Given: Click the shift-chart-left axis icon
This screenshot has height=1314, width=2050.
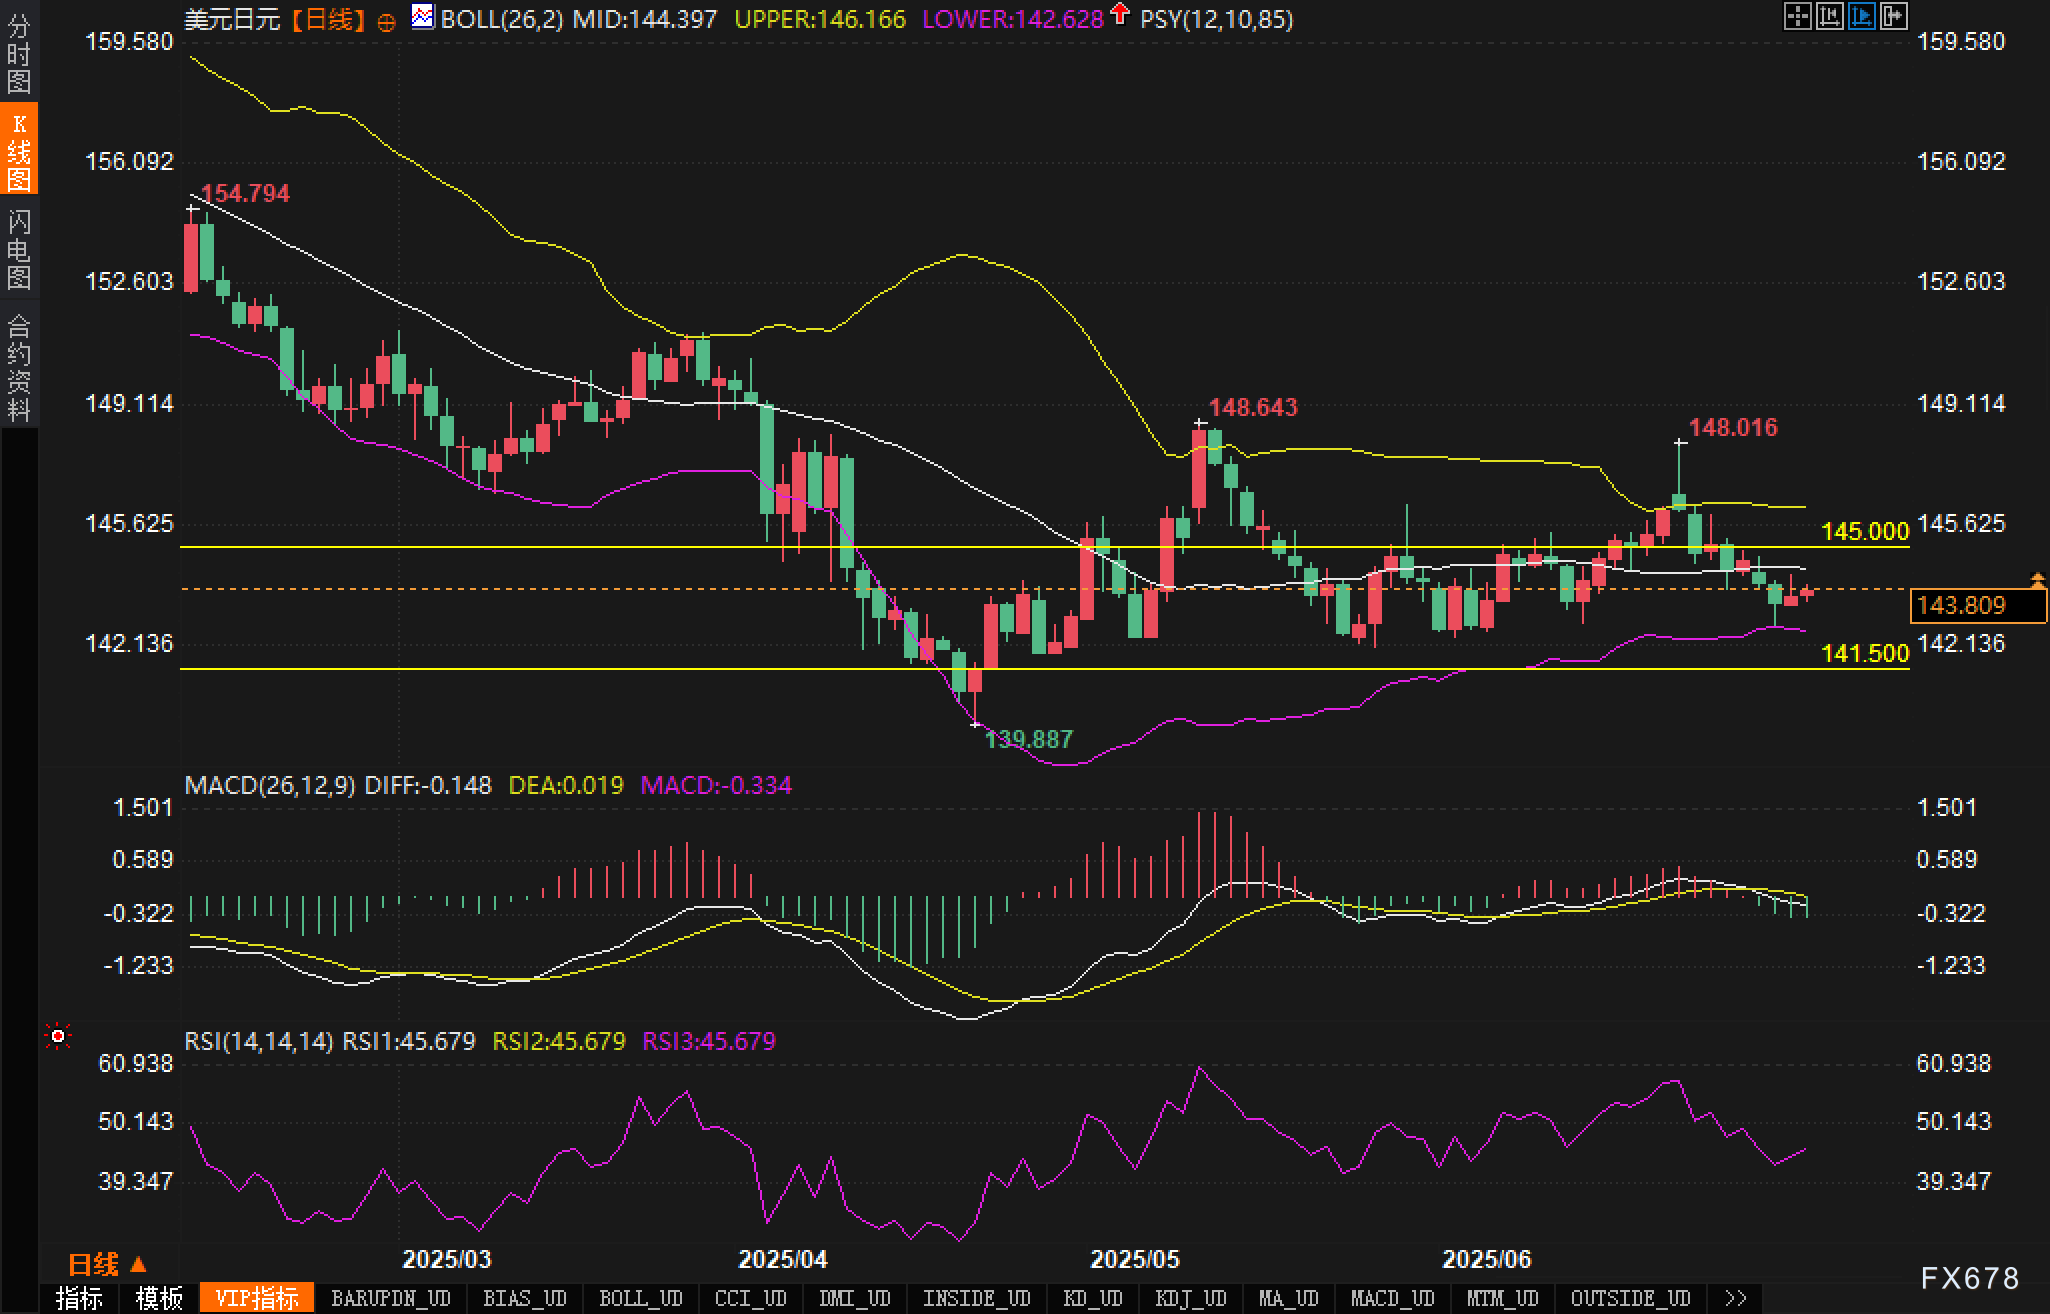Looking at the screenshot, I should pyautogui.click(x=1829, y=16).
